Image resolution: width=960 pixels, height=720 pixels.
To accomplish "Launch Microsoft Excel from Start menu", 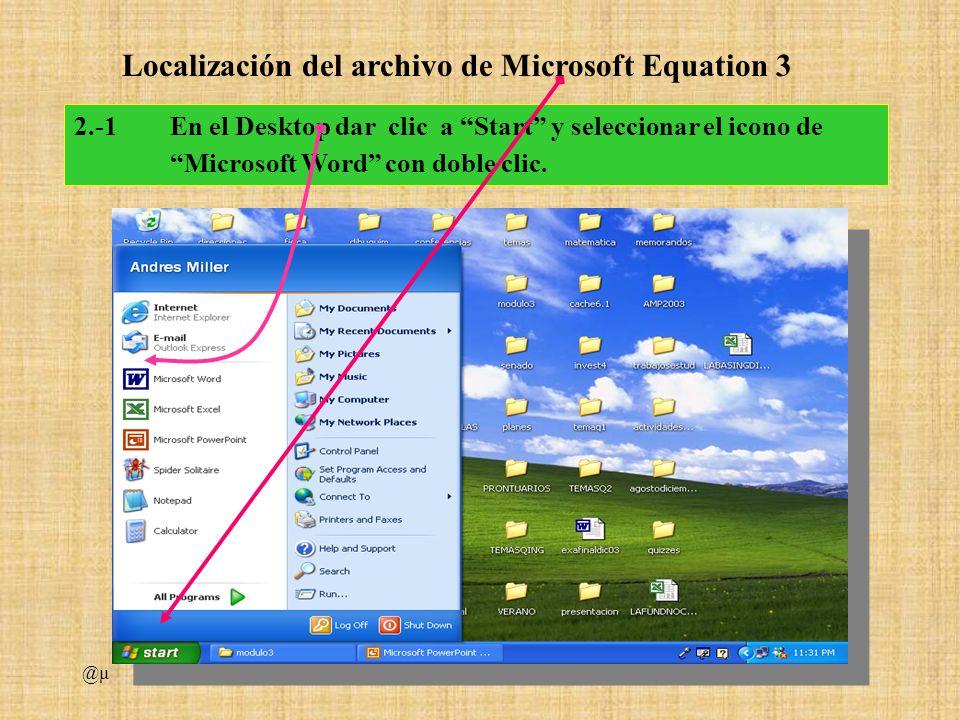I will [171, 409].
